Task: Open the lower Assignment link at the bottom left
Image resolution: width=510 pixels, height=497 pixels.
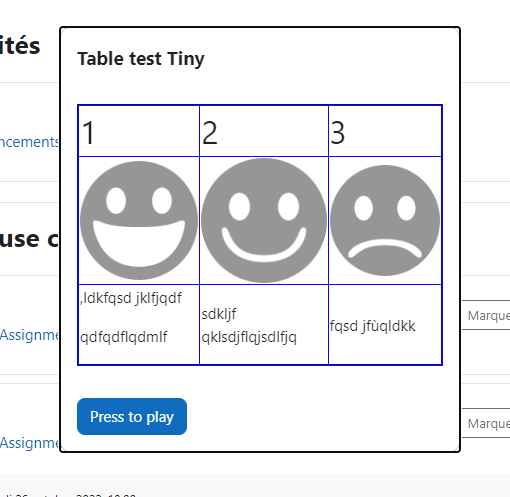Action: pos(29,443)
